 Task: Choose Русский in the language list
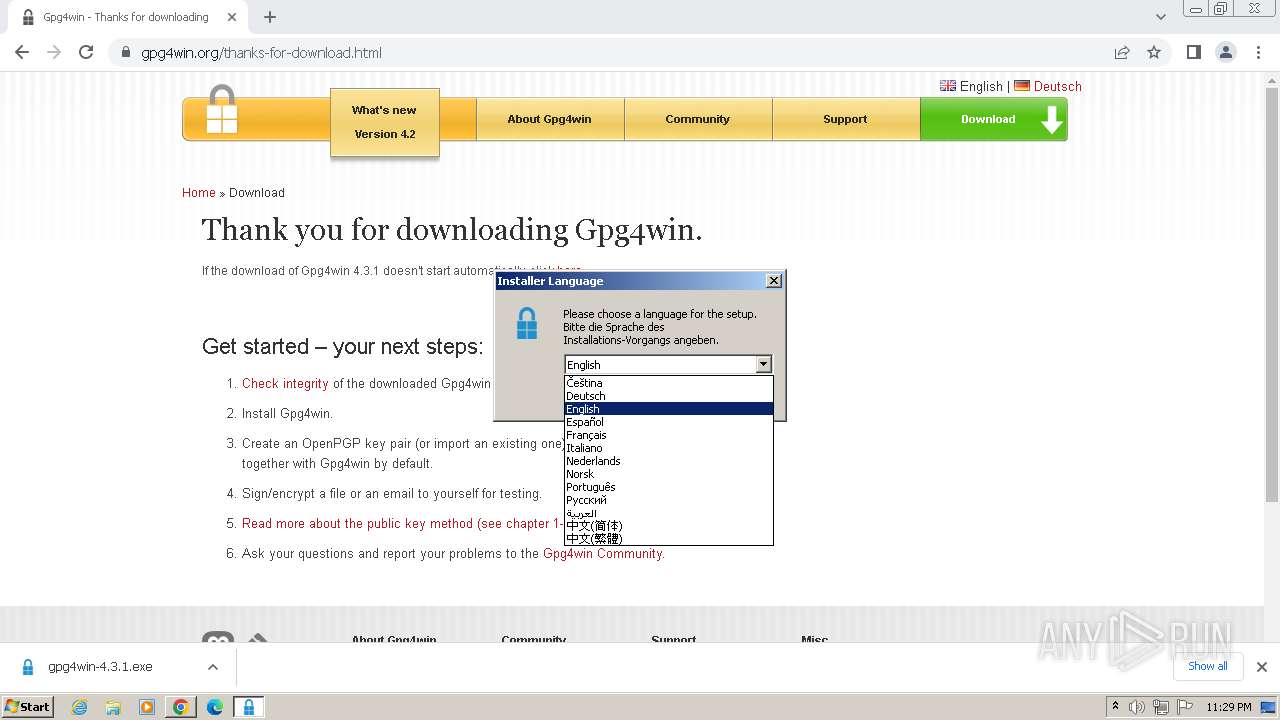669,500
